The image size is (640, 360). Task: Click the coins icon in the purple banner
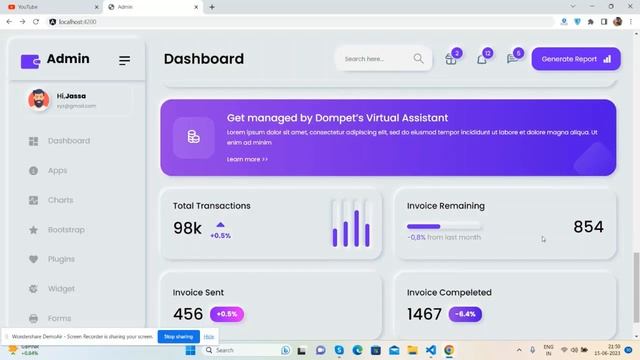tap(193, 137)
